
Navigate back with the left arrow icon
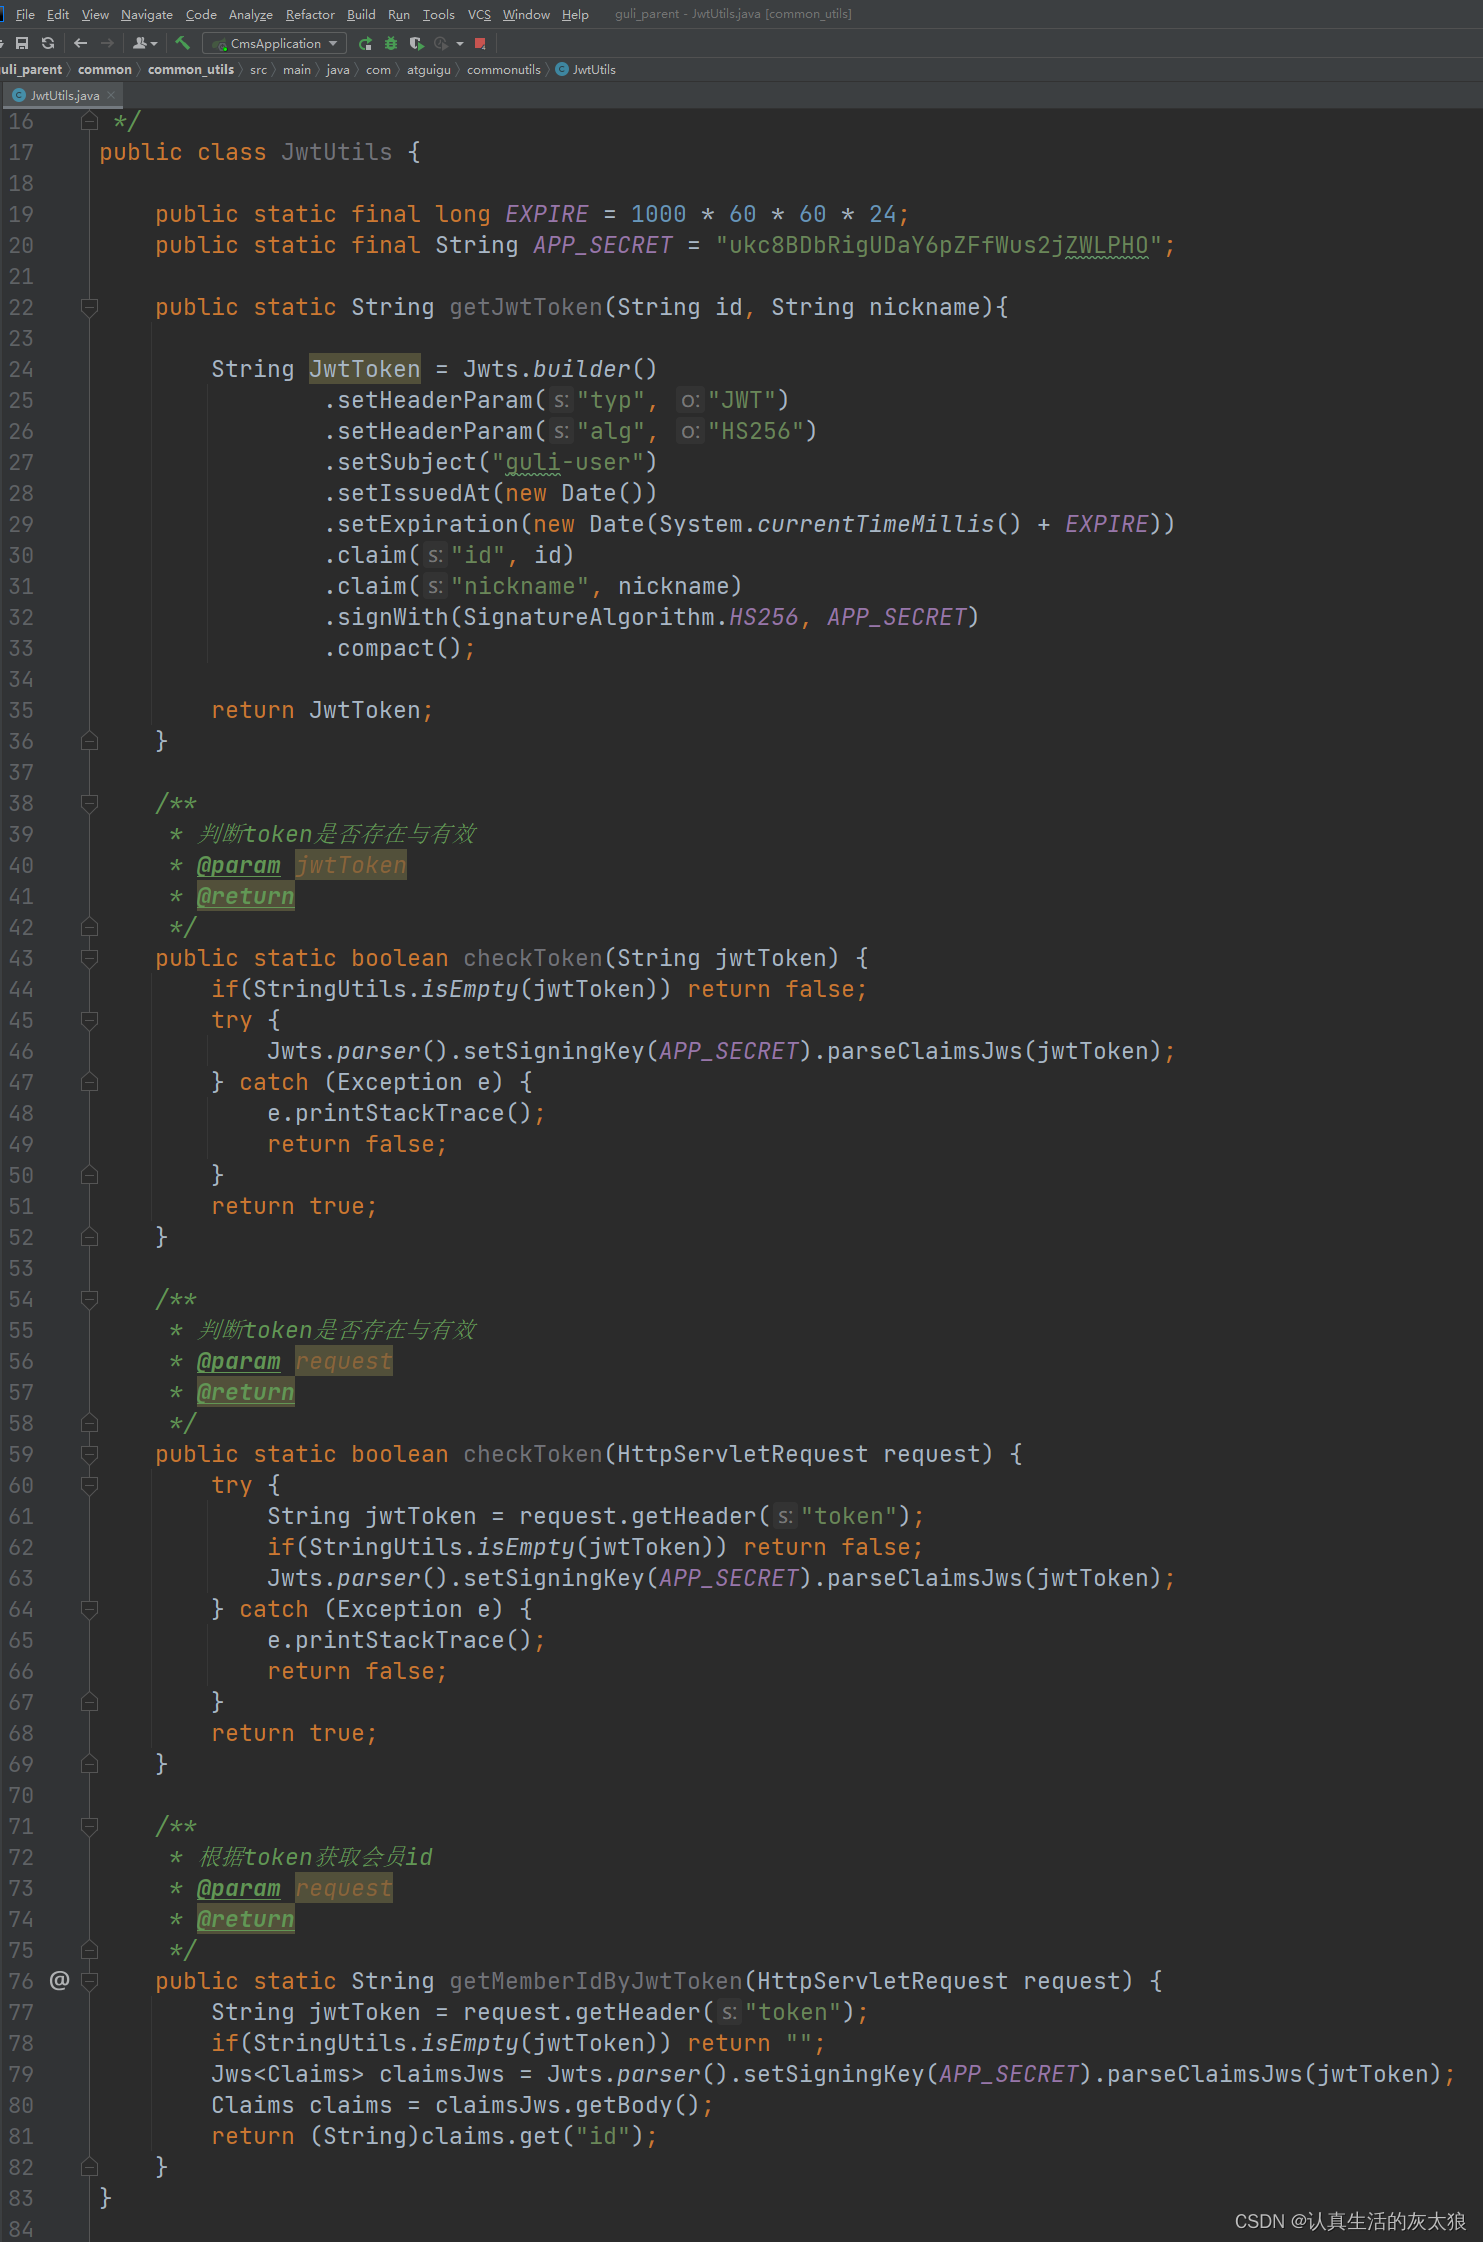point(81,43)
